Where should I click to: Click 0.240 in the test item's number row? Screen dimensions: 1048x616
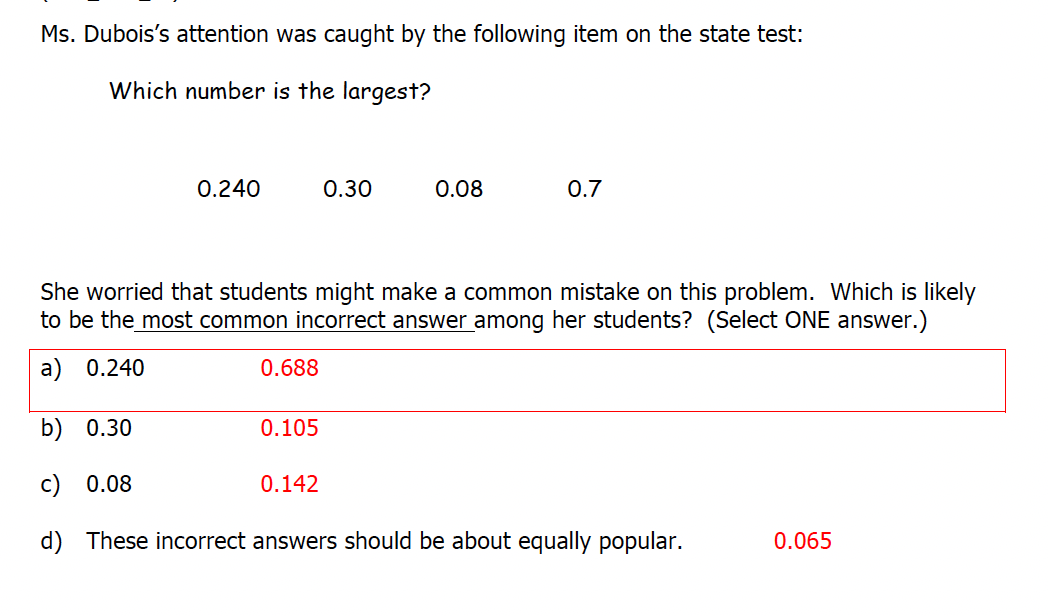coord(229,189)
